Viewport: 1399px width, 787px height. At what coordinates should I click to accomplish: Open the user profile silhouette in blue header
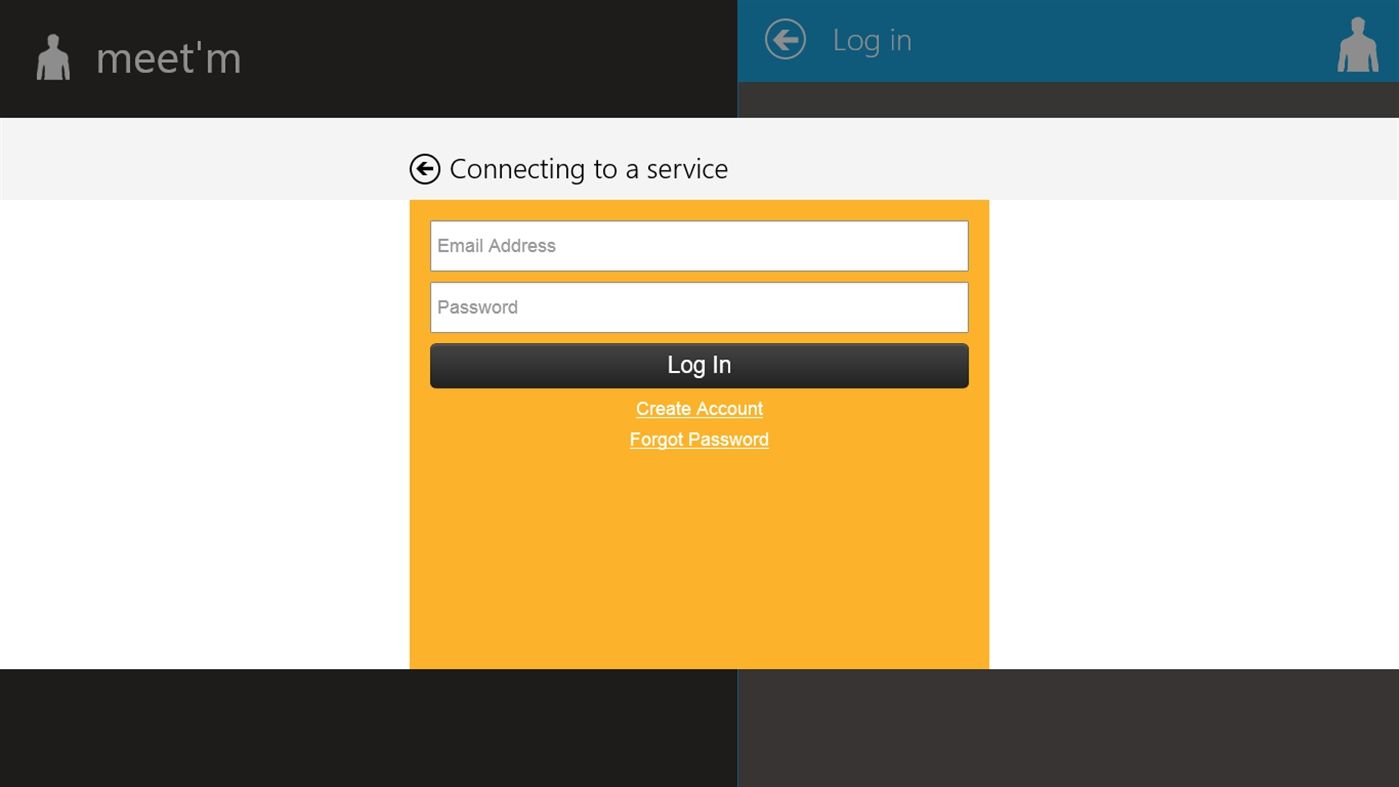1357,45
